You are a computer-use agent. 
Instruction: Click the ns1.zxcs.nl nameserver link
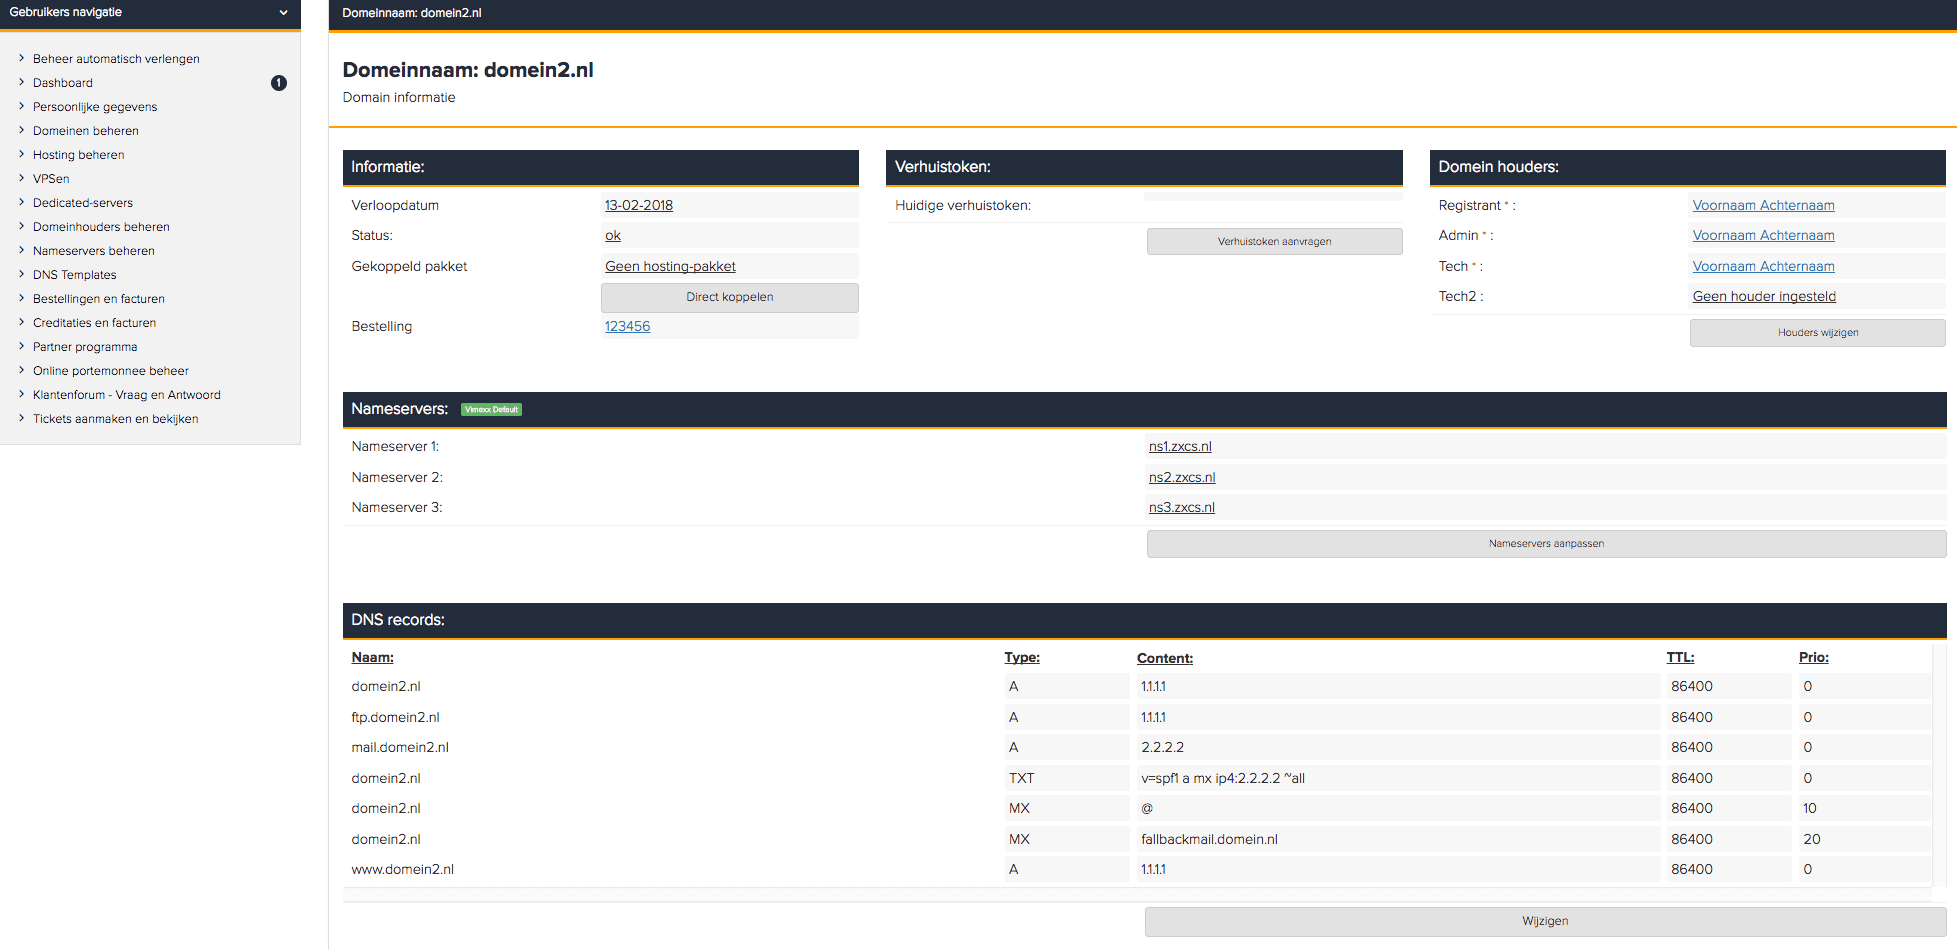coord(1180,447)
